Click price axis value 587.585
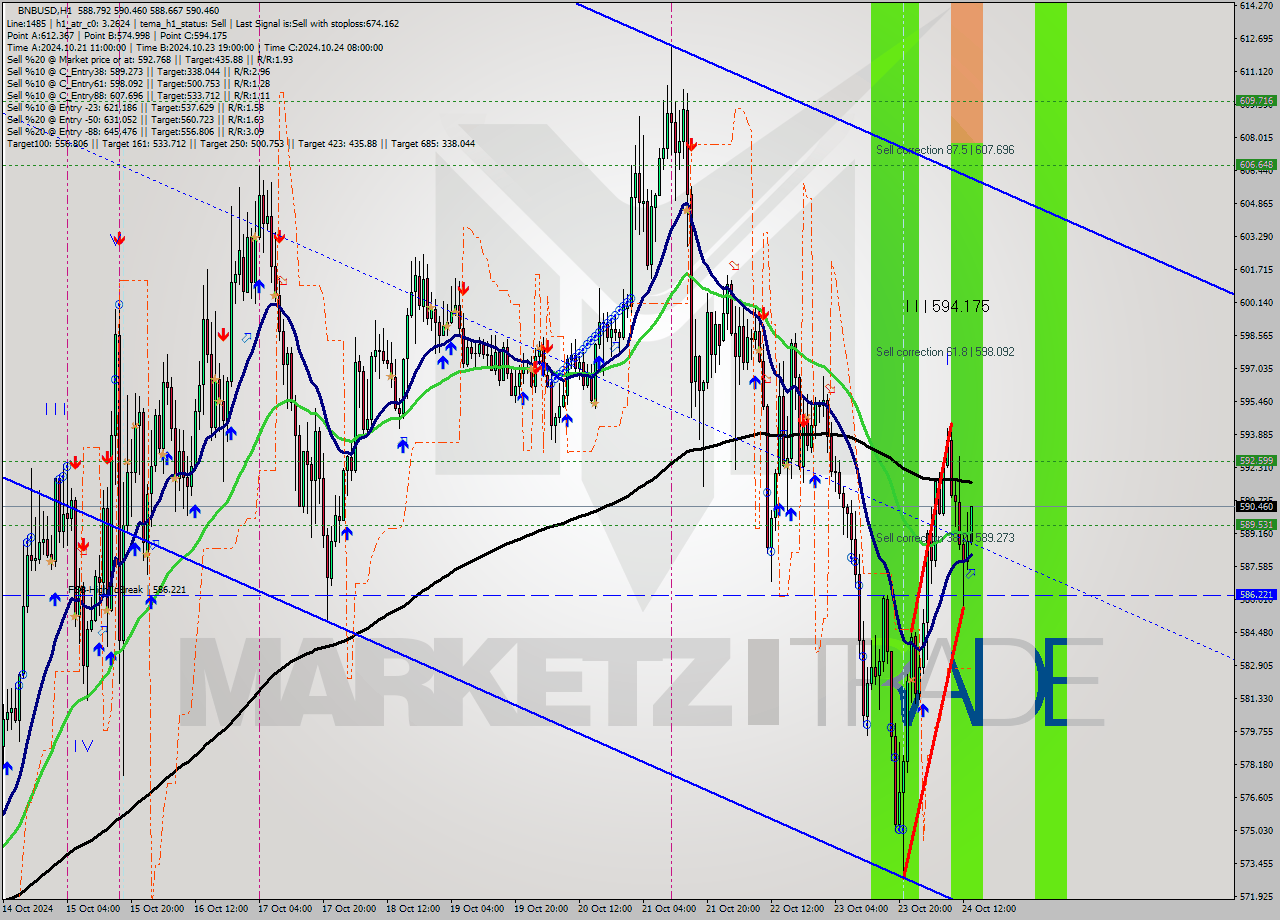Viewport: 1280px width, 920px height. (x=1256, y=566)
